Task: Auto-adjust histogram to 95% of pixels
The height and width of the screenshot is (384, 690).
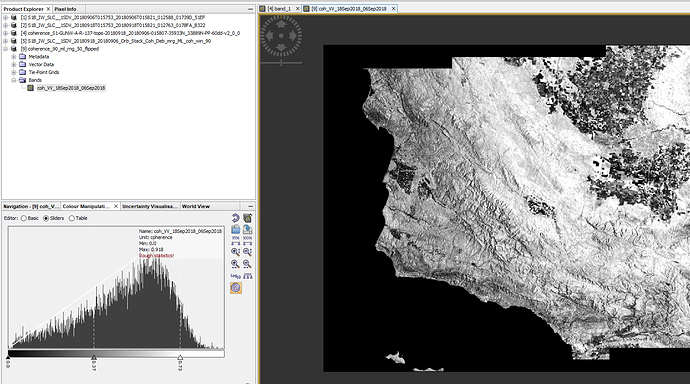Action: 235,241
